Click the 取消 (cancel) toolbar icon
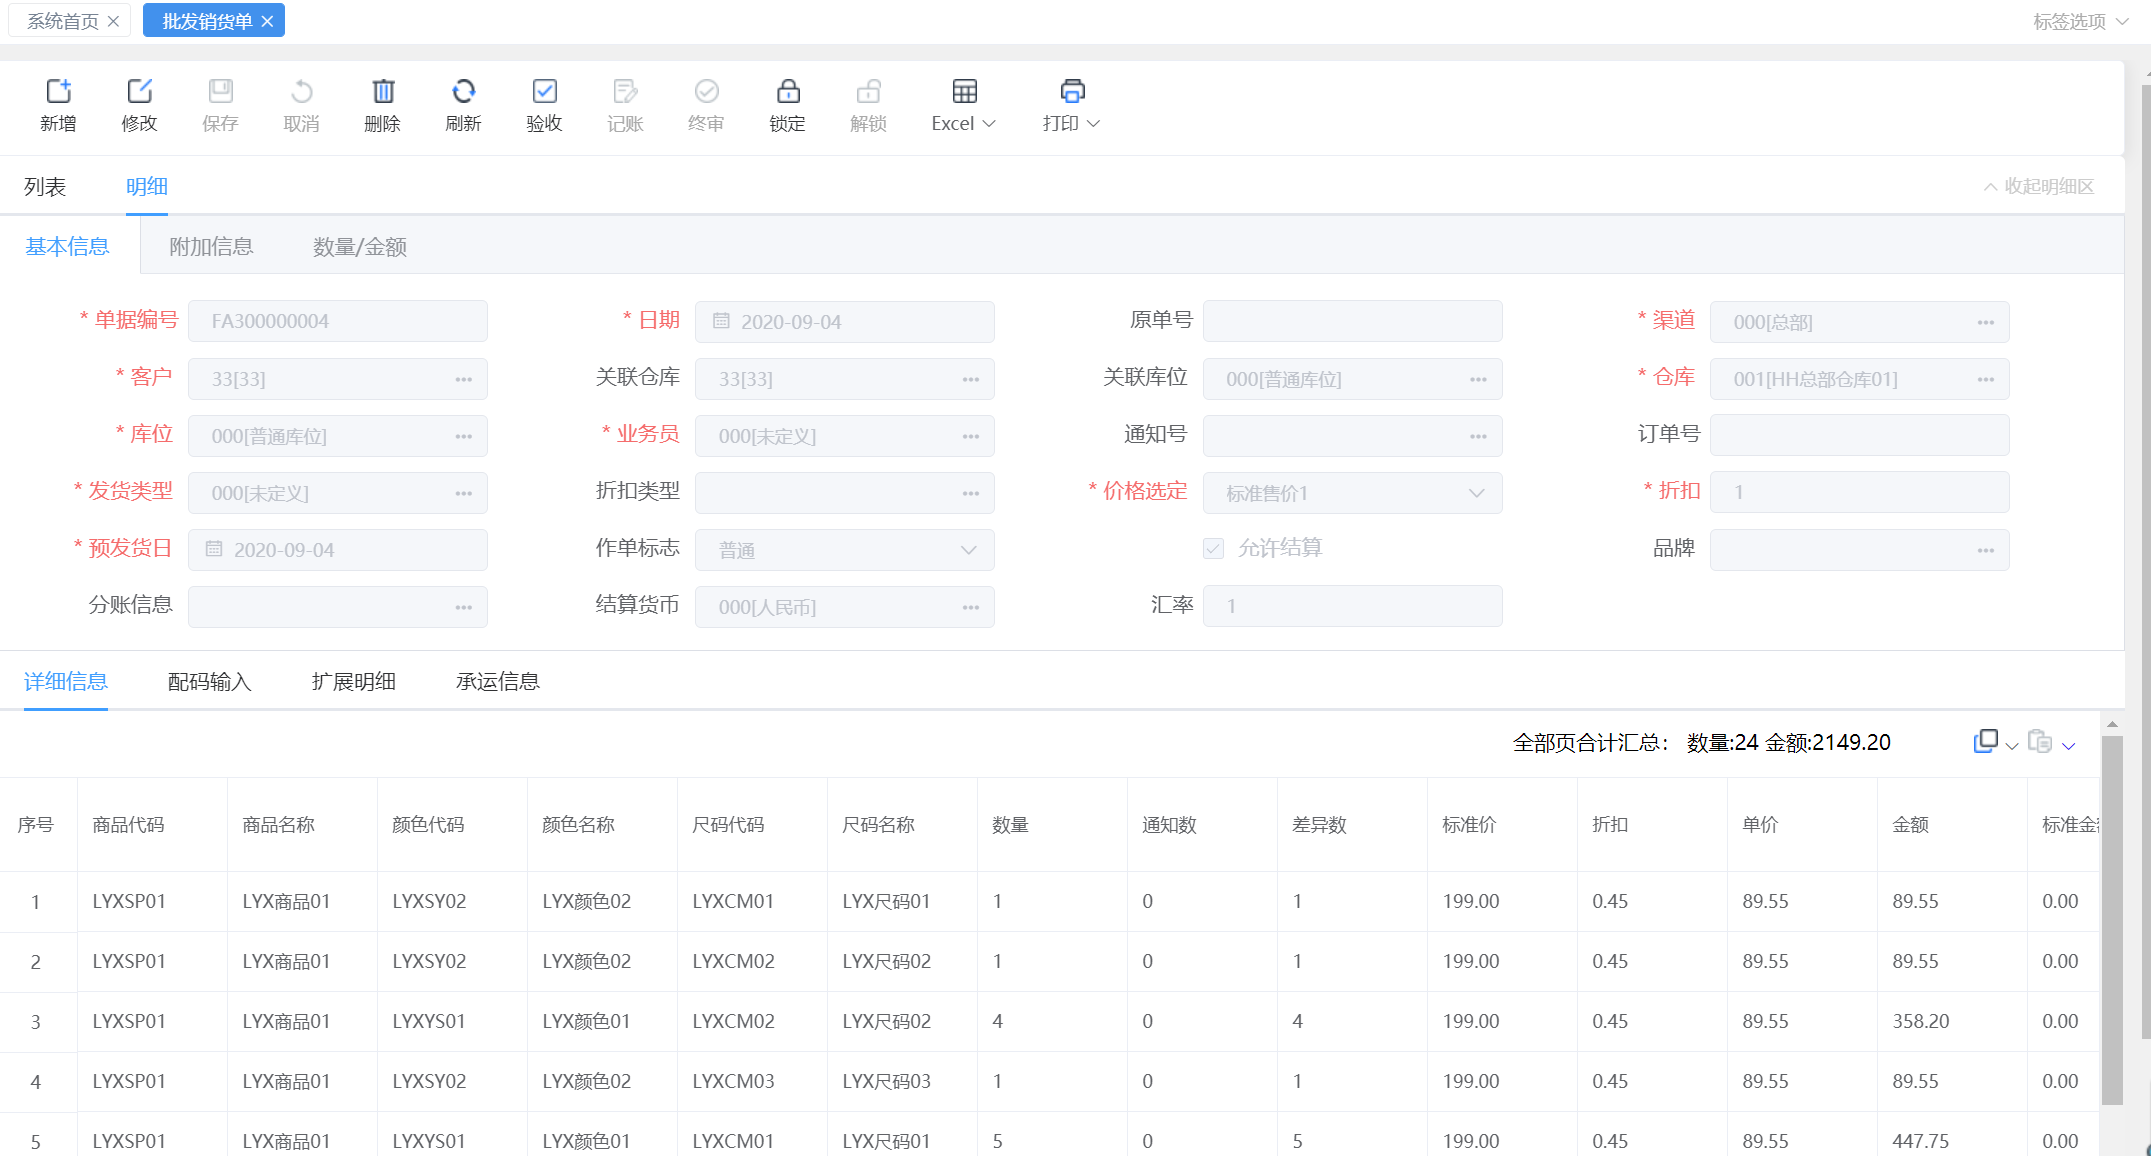The height and width of the screenshot is (1156, 2151). tap(302, 91)
